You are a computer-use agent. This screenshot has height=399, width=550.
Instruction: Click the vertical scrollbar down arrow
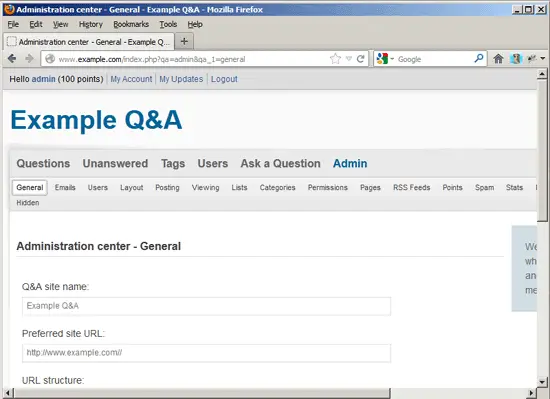(x=542, y=381)
